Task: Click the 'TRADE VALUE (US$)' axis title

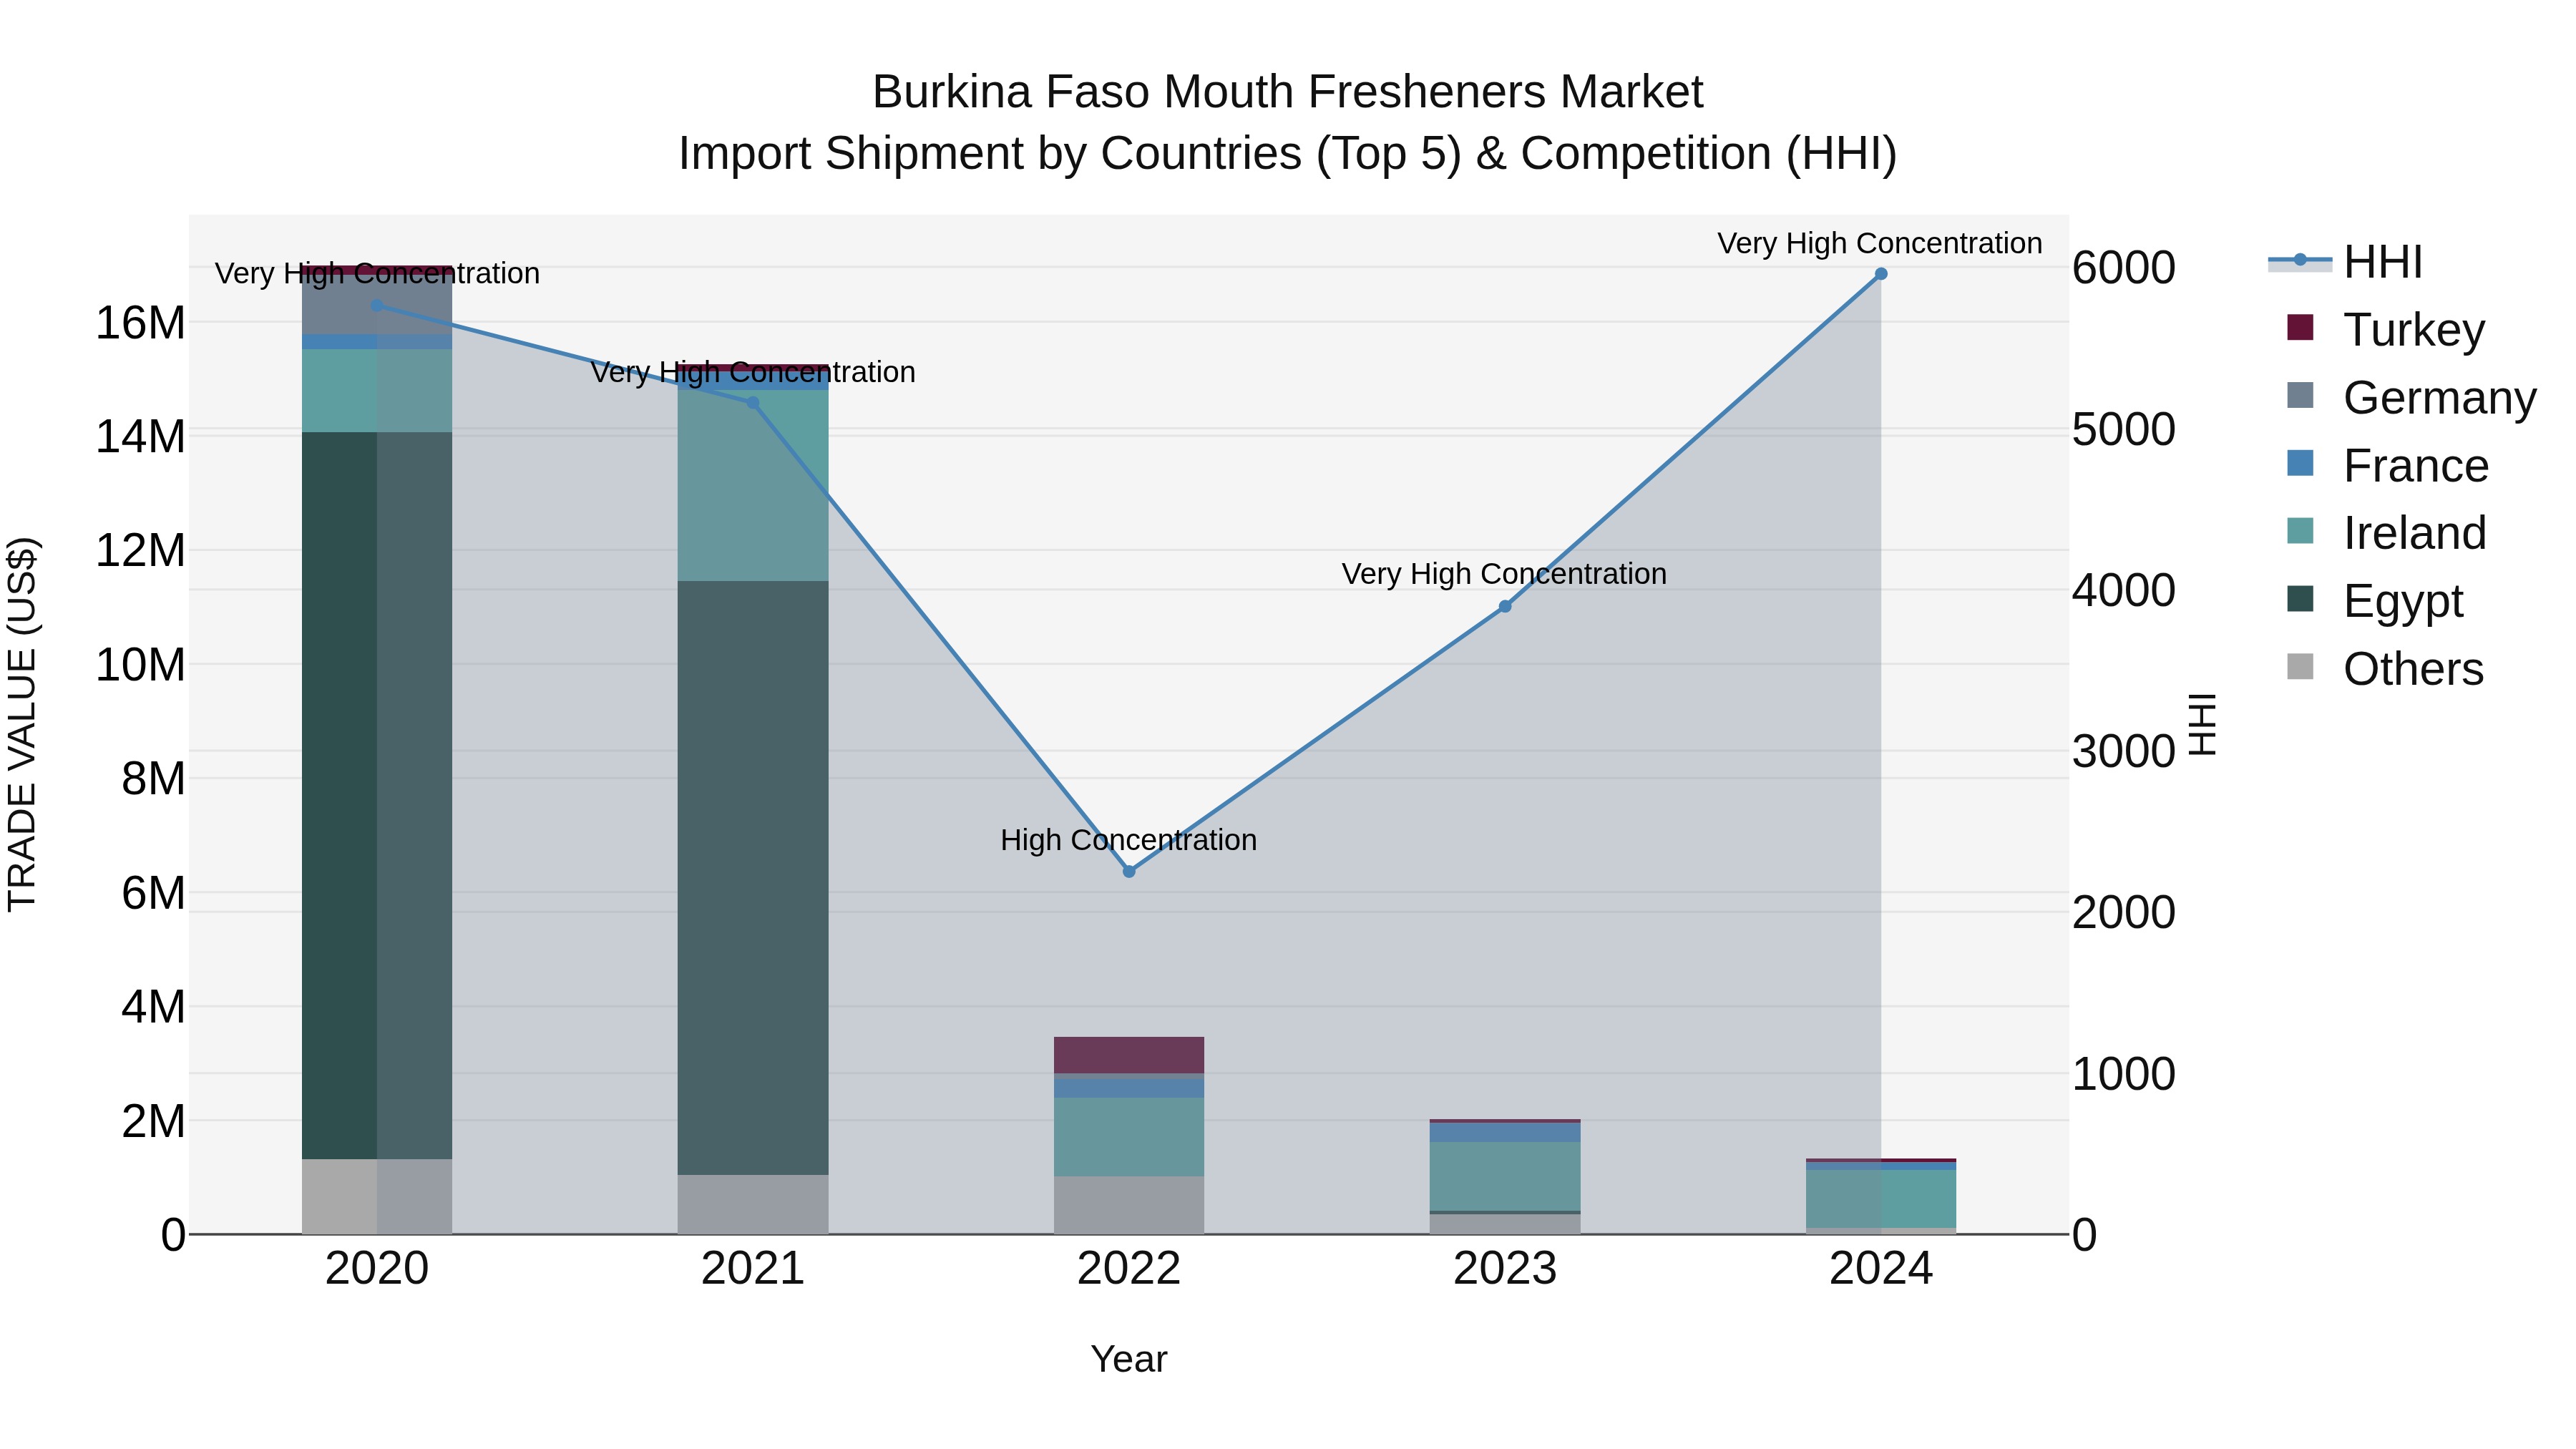Action: [x=22, y=724]
